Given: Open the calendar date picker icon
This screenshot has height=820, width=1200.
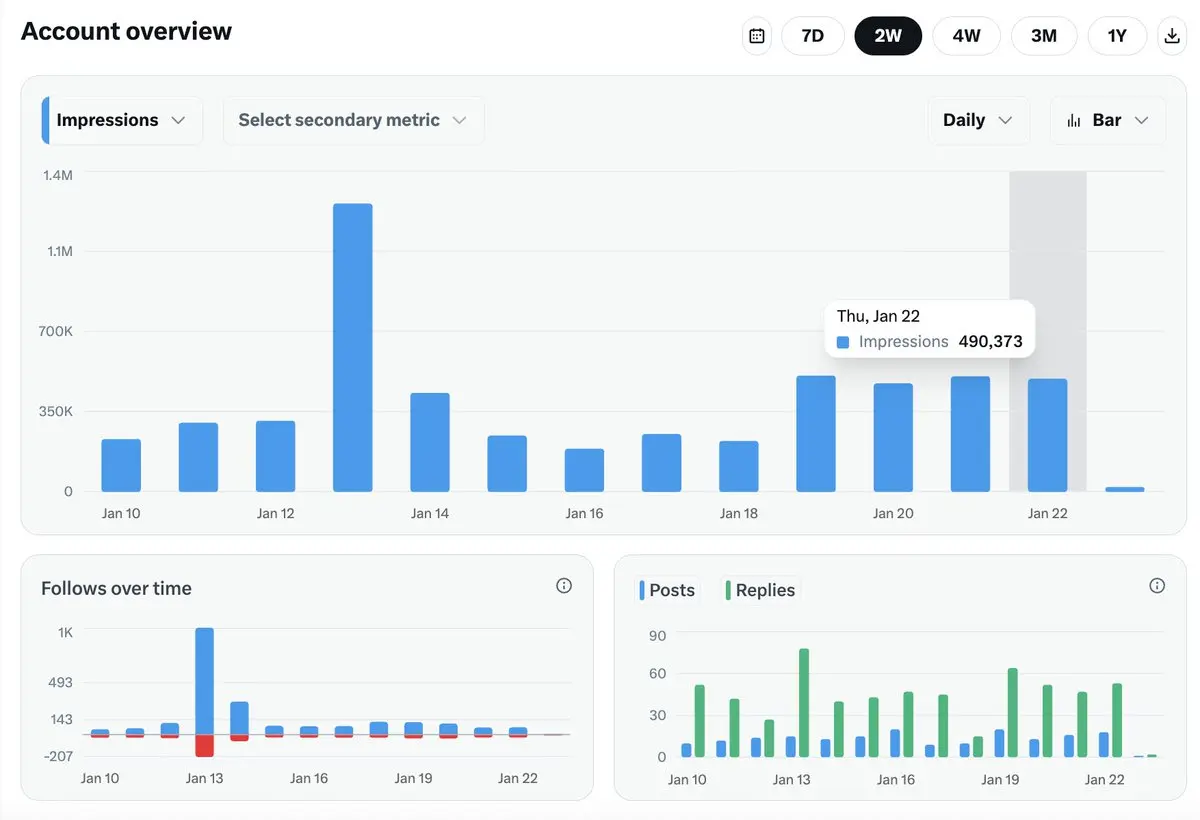Looking at the screenshot, I should pyautogui.click(x=757, y=36).
